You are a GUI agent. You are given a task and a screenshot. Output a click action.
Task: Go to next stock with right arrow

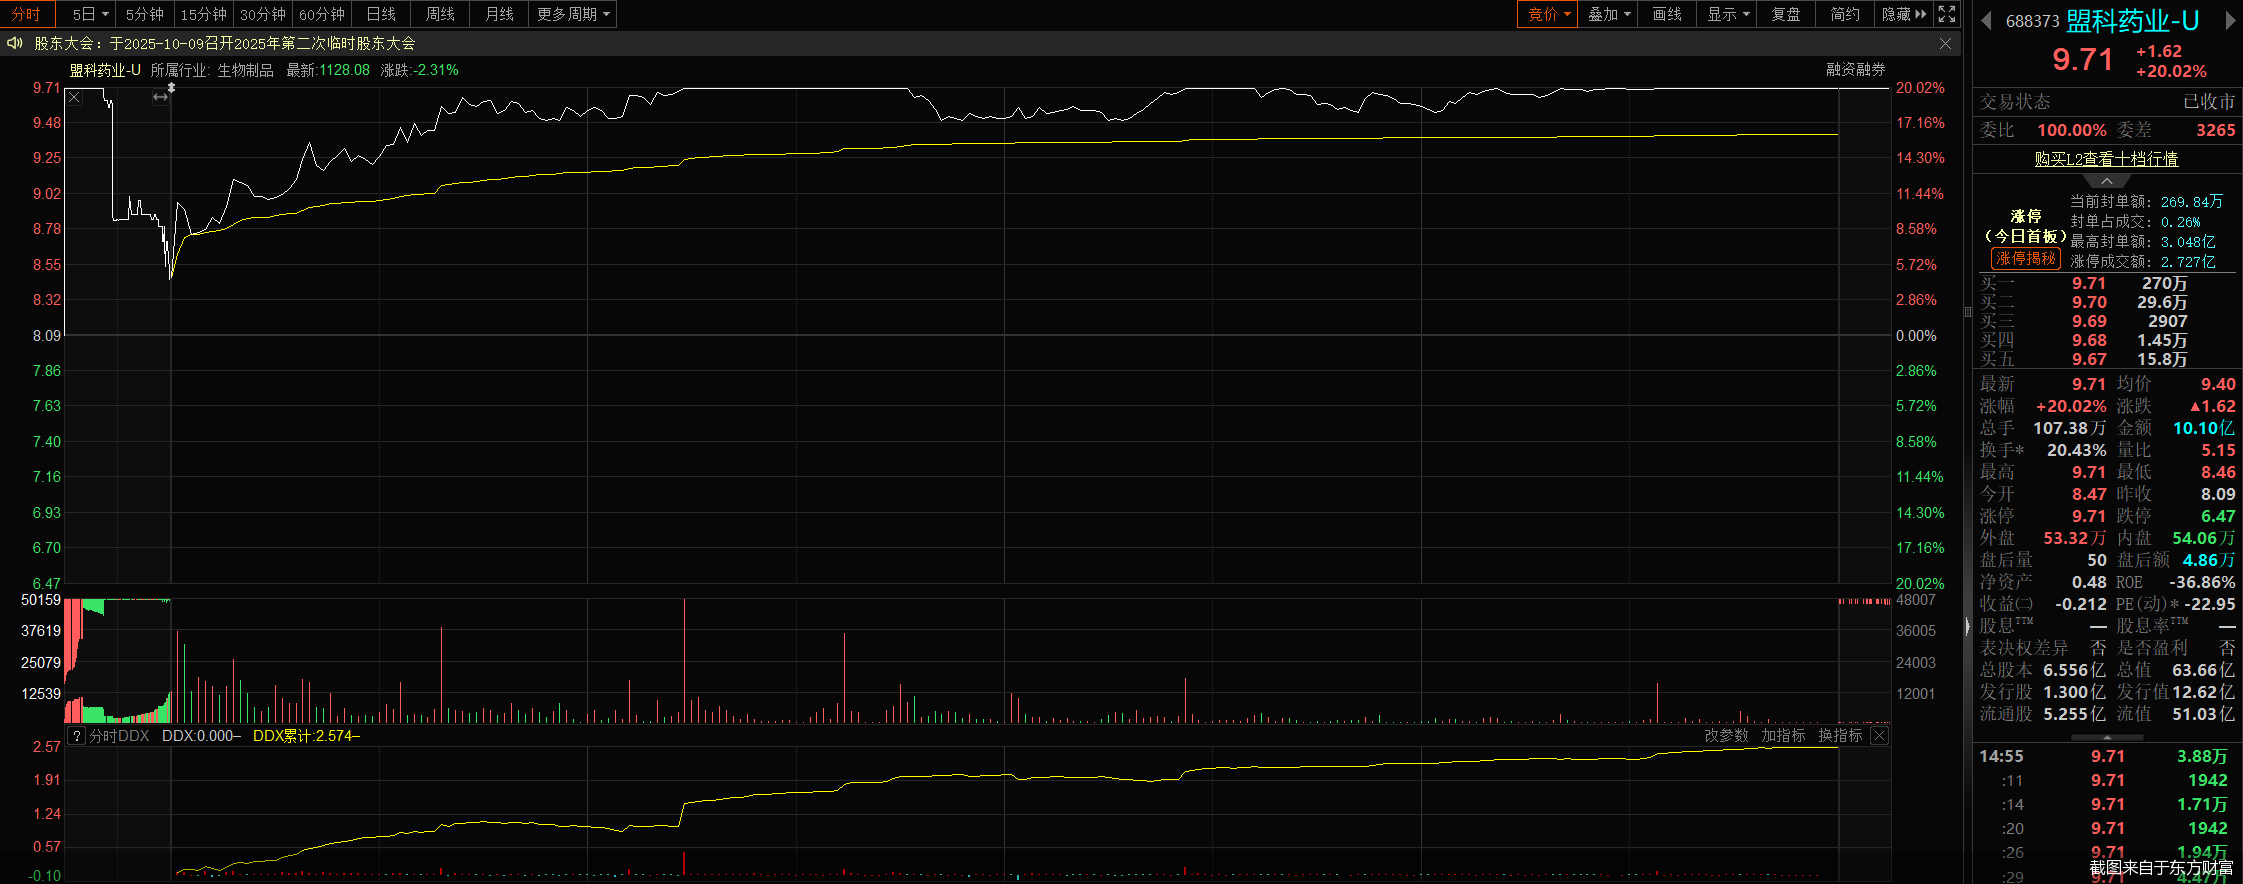(x=2230, y=21)
